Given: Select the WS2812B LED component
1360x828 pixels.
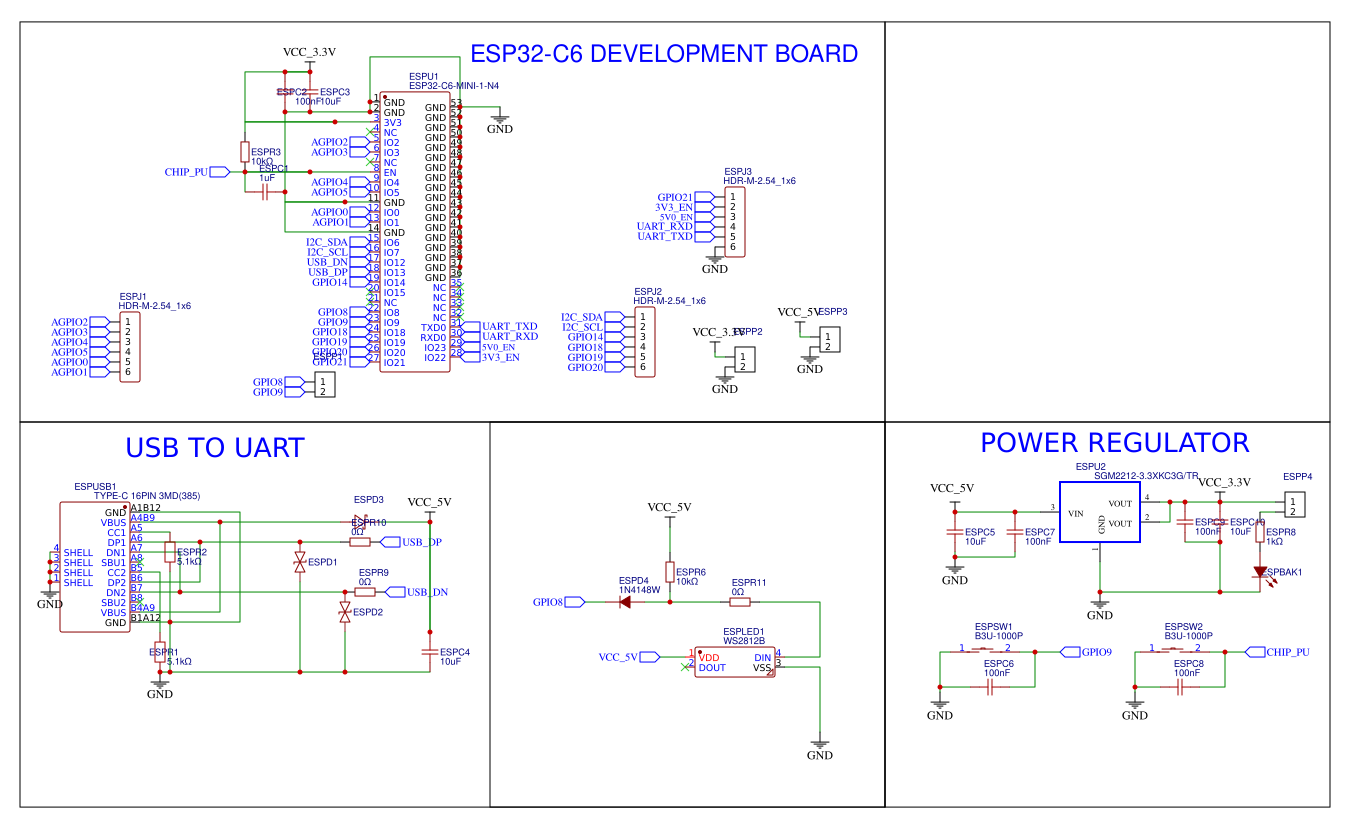Looking at the screenshot, I should (x=734, y=662).
